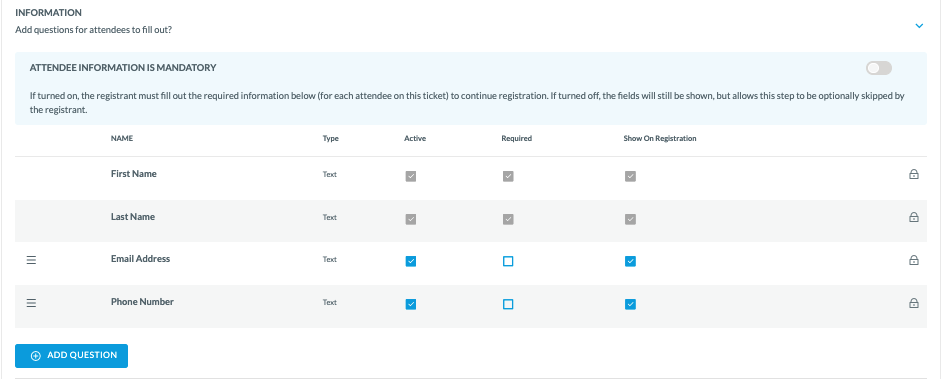Click the NAME column header

122,138
